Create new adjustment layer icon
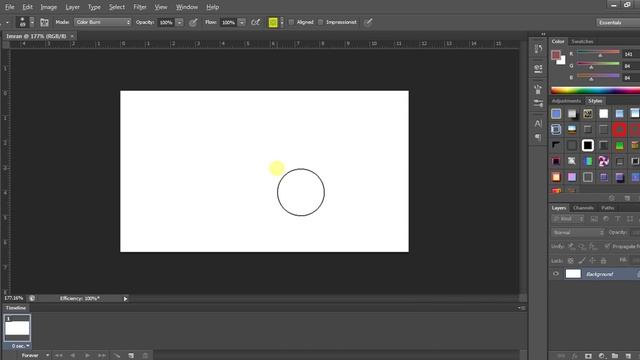Screen dimensions: 640x360 click(602, 356)
